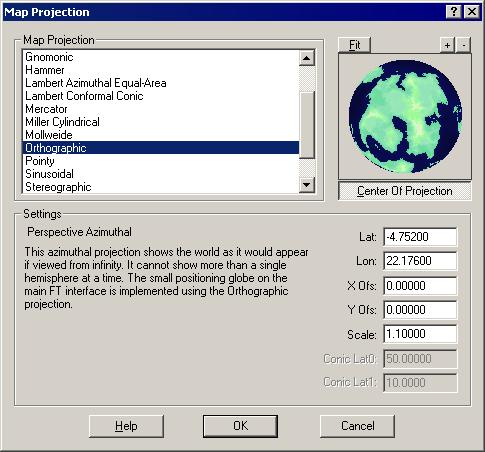Click into the Lat input field
The image size is (485, 452).
(420, 237)
